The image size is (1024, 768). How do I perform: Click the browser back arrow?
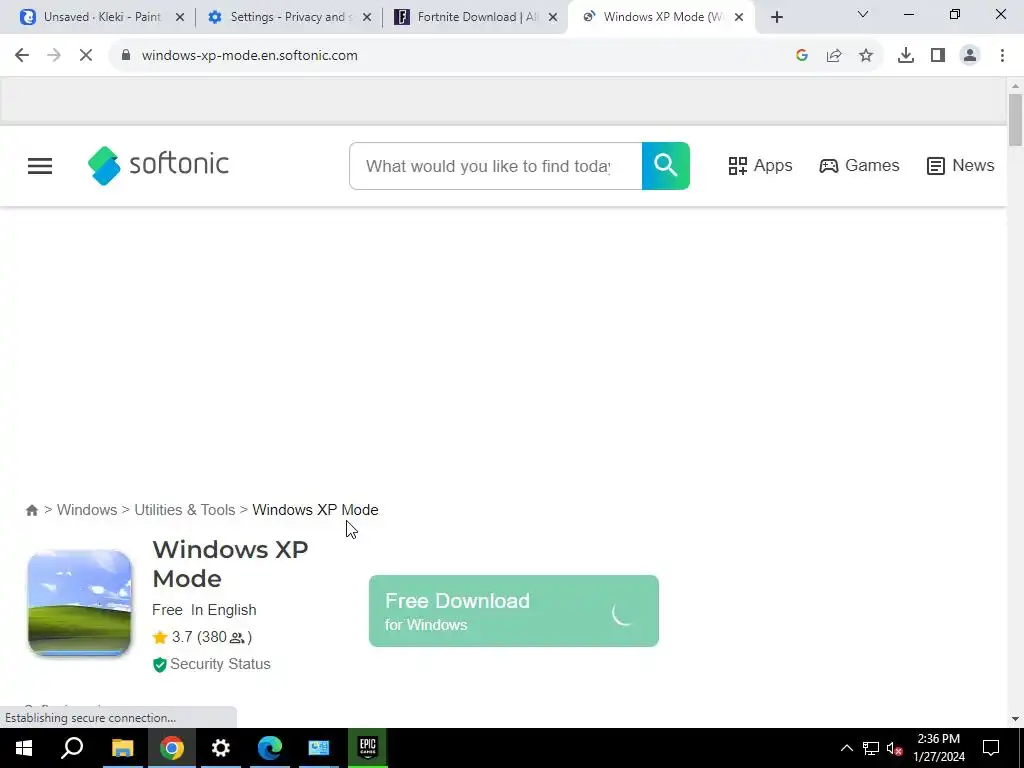click(x=22, y=56)
